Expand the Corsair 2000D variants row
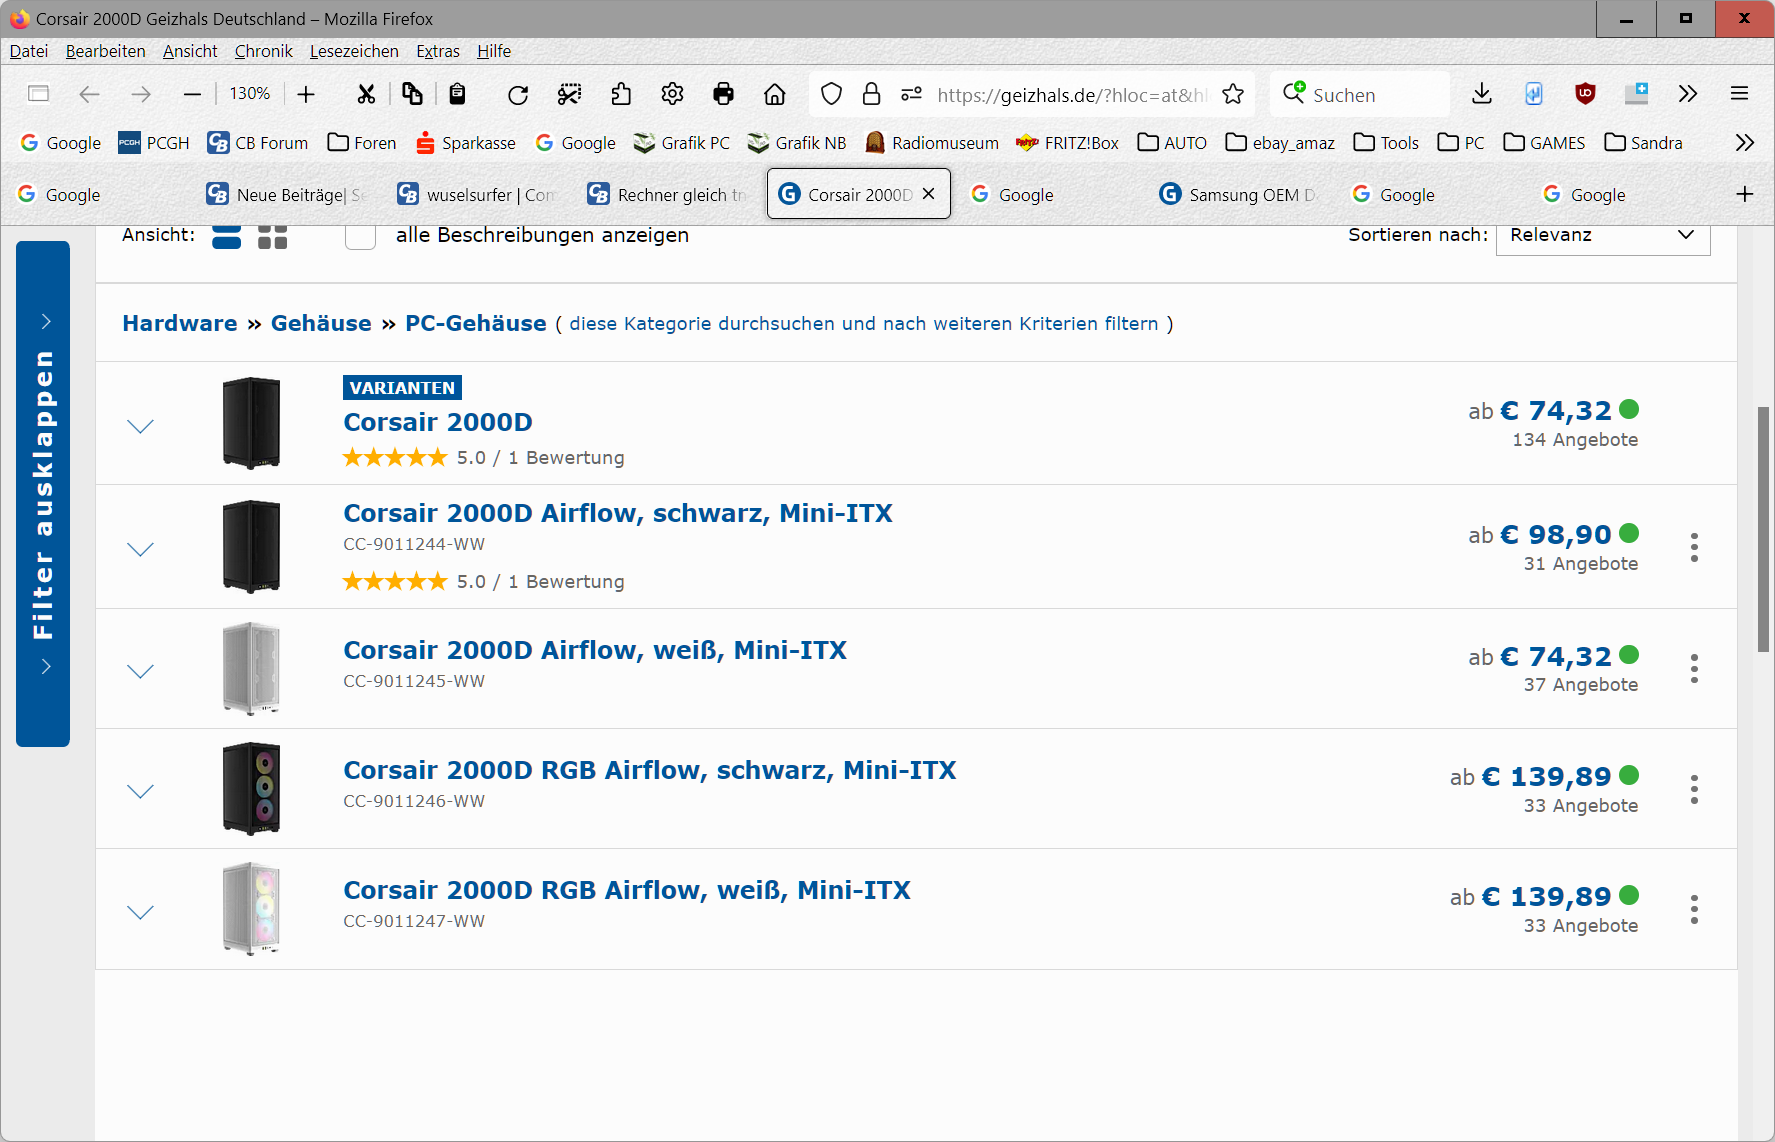The height and width of the screenshot is (1142, 1775). [141, 427]
